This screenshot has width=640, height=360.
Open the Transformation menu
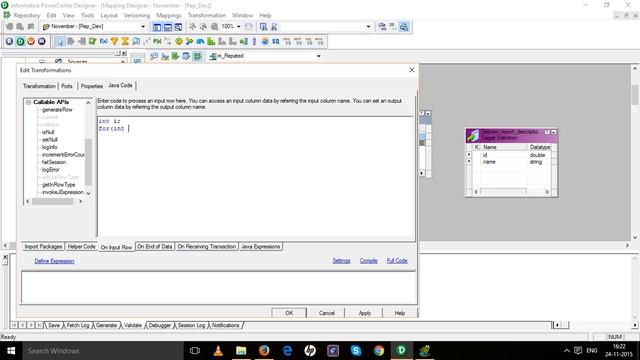(207, 16)
